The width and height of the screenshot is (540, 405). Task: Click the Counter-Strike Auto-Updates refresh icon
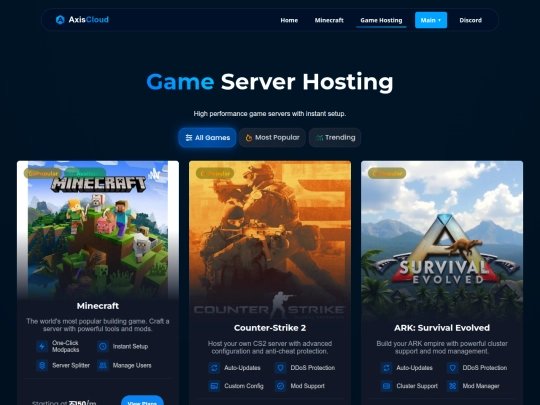pos(214,368)
